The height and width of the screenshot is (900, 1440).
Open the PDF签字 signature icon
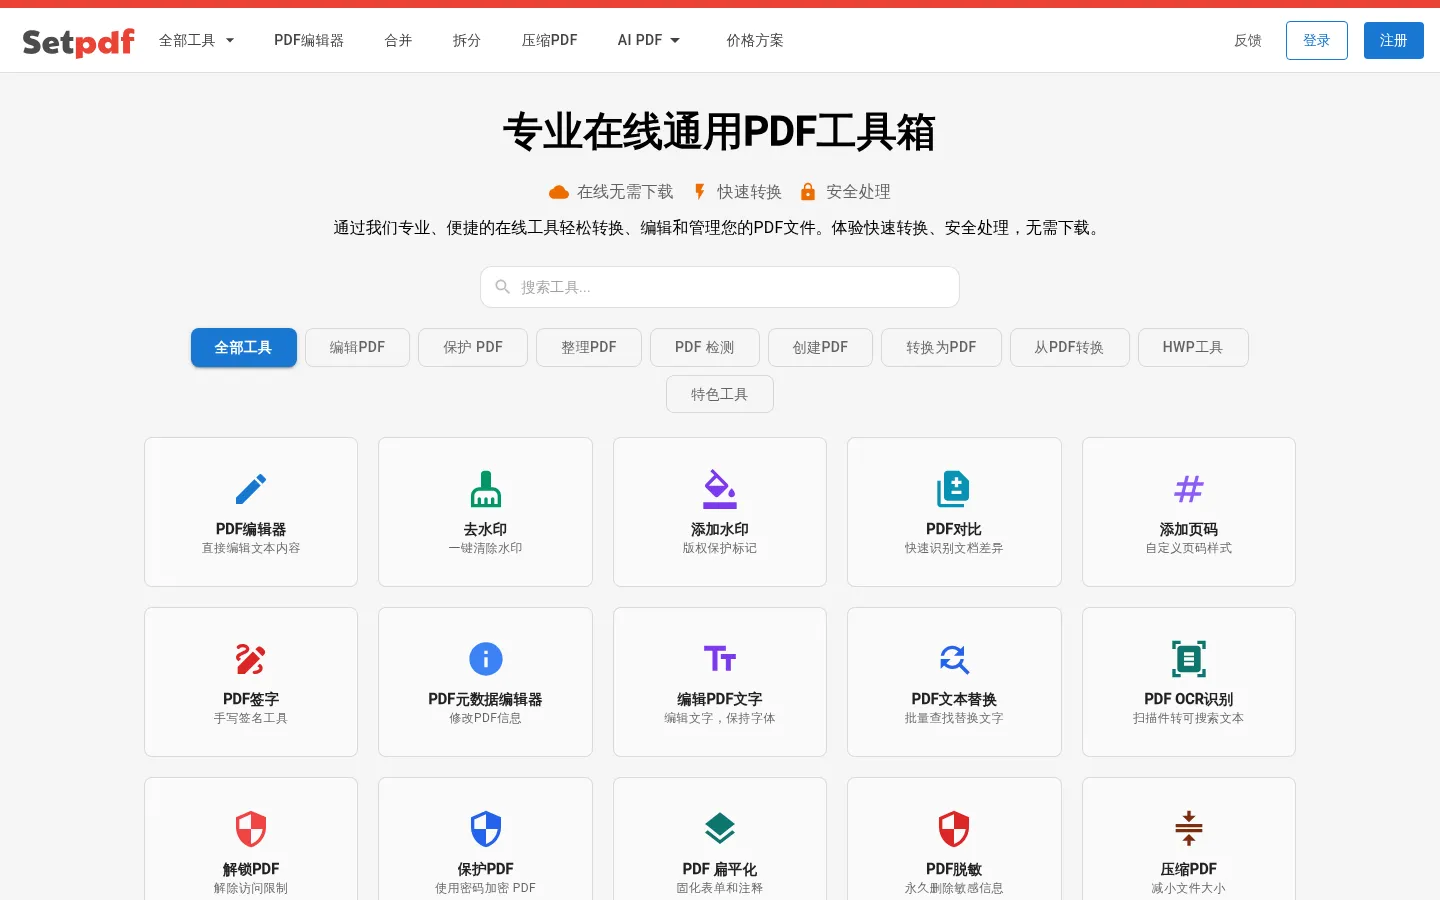(251, 659)
